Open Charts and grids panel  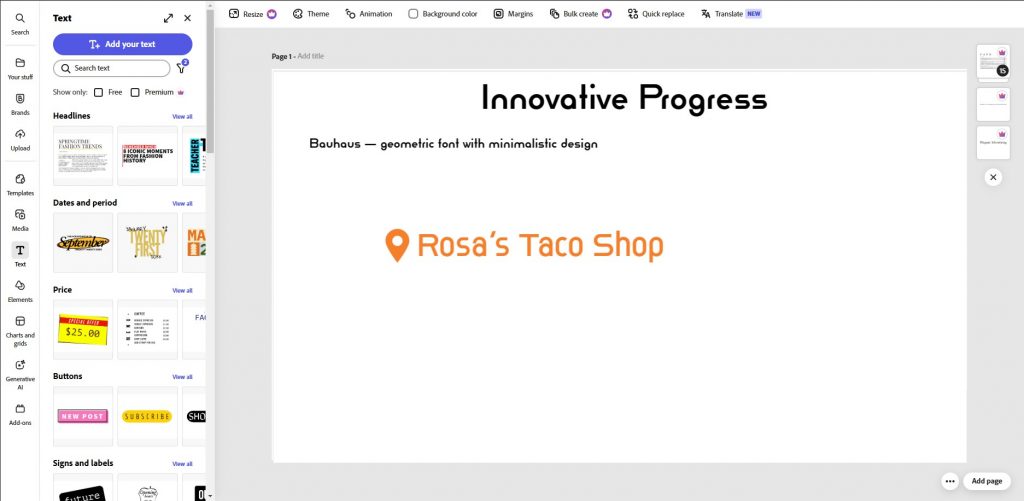pyautogui.click(x=20, y=331)
